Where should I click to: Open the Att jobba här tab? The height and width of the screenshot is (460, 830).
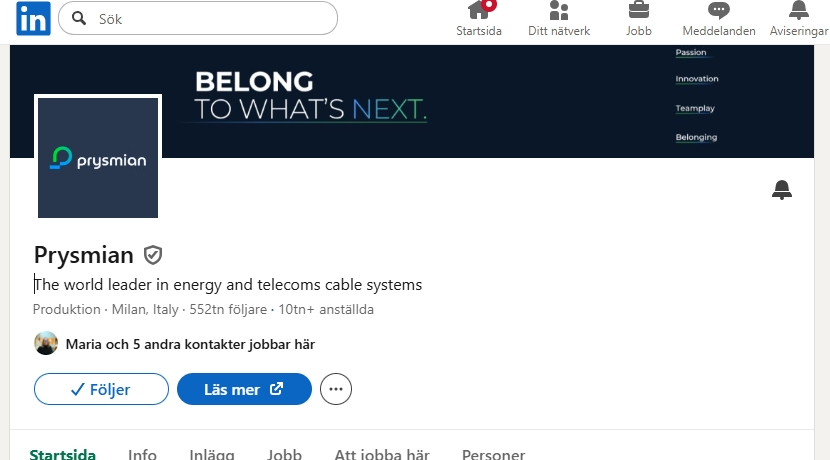382,454
